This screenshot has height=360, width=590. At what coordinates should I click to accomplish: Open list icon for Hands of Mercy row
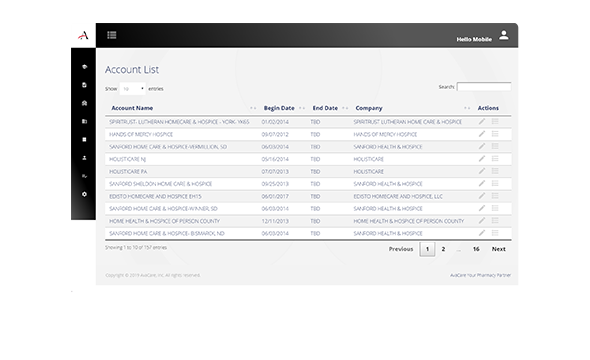tap(495, 134)
